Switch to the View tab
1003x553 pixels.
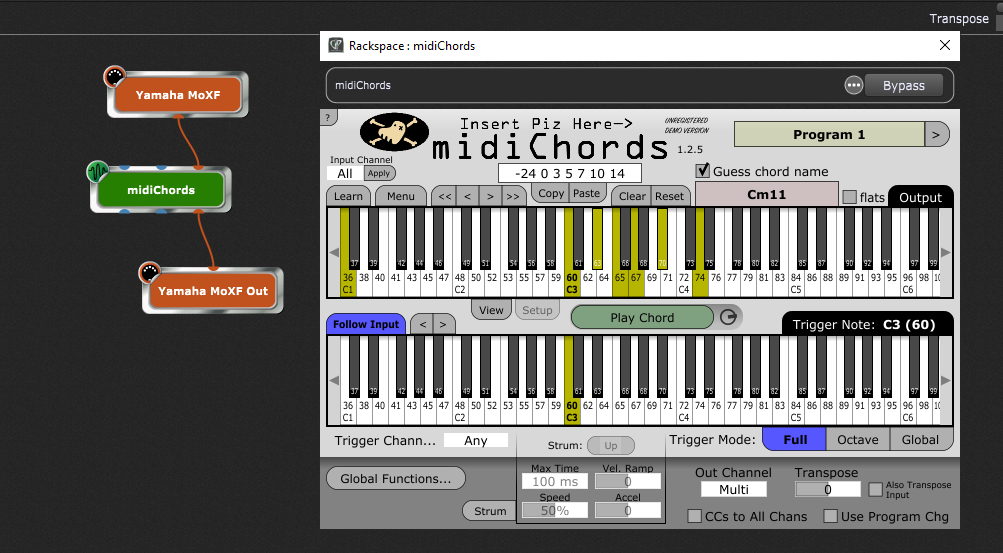[491, 310]
